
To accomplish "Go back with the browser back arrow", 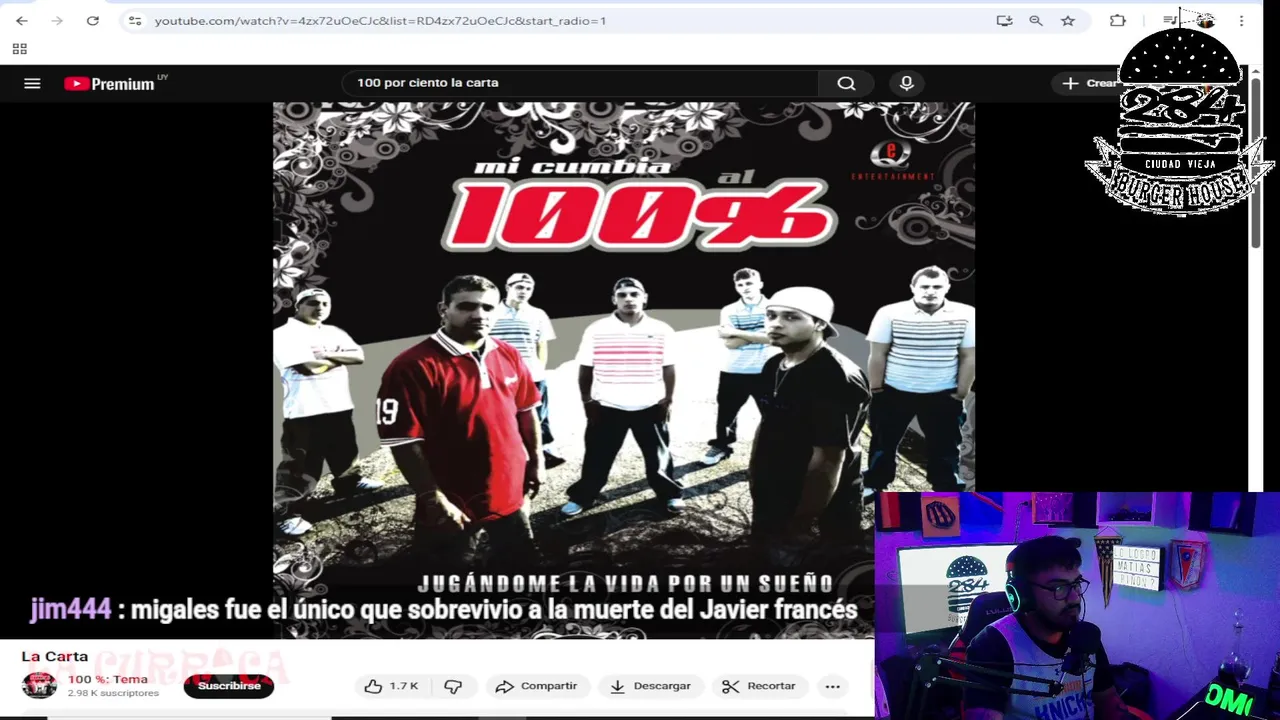I will click(22, 20).
